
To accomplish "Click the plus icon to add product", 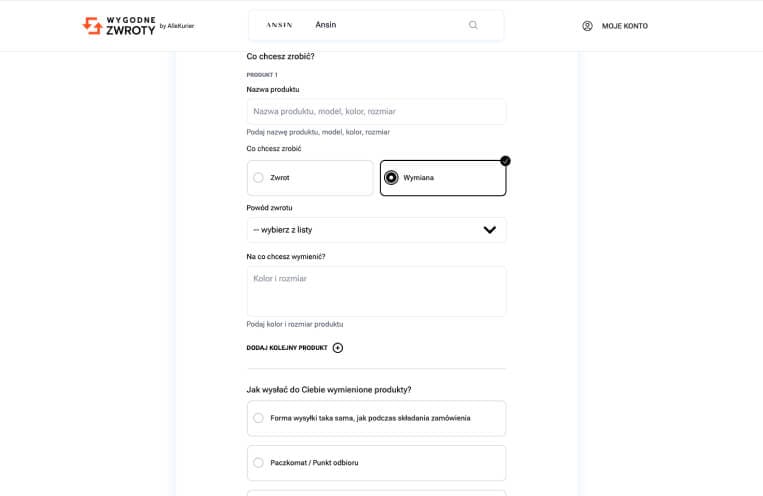I will [x=338, y=348].
